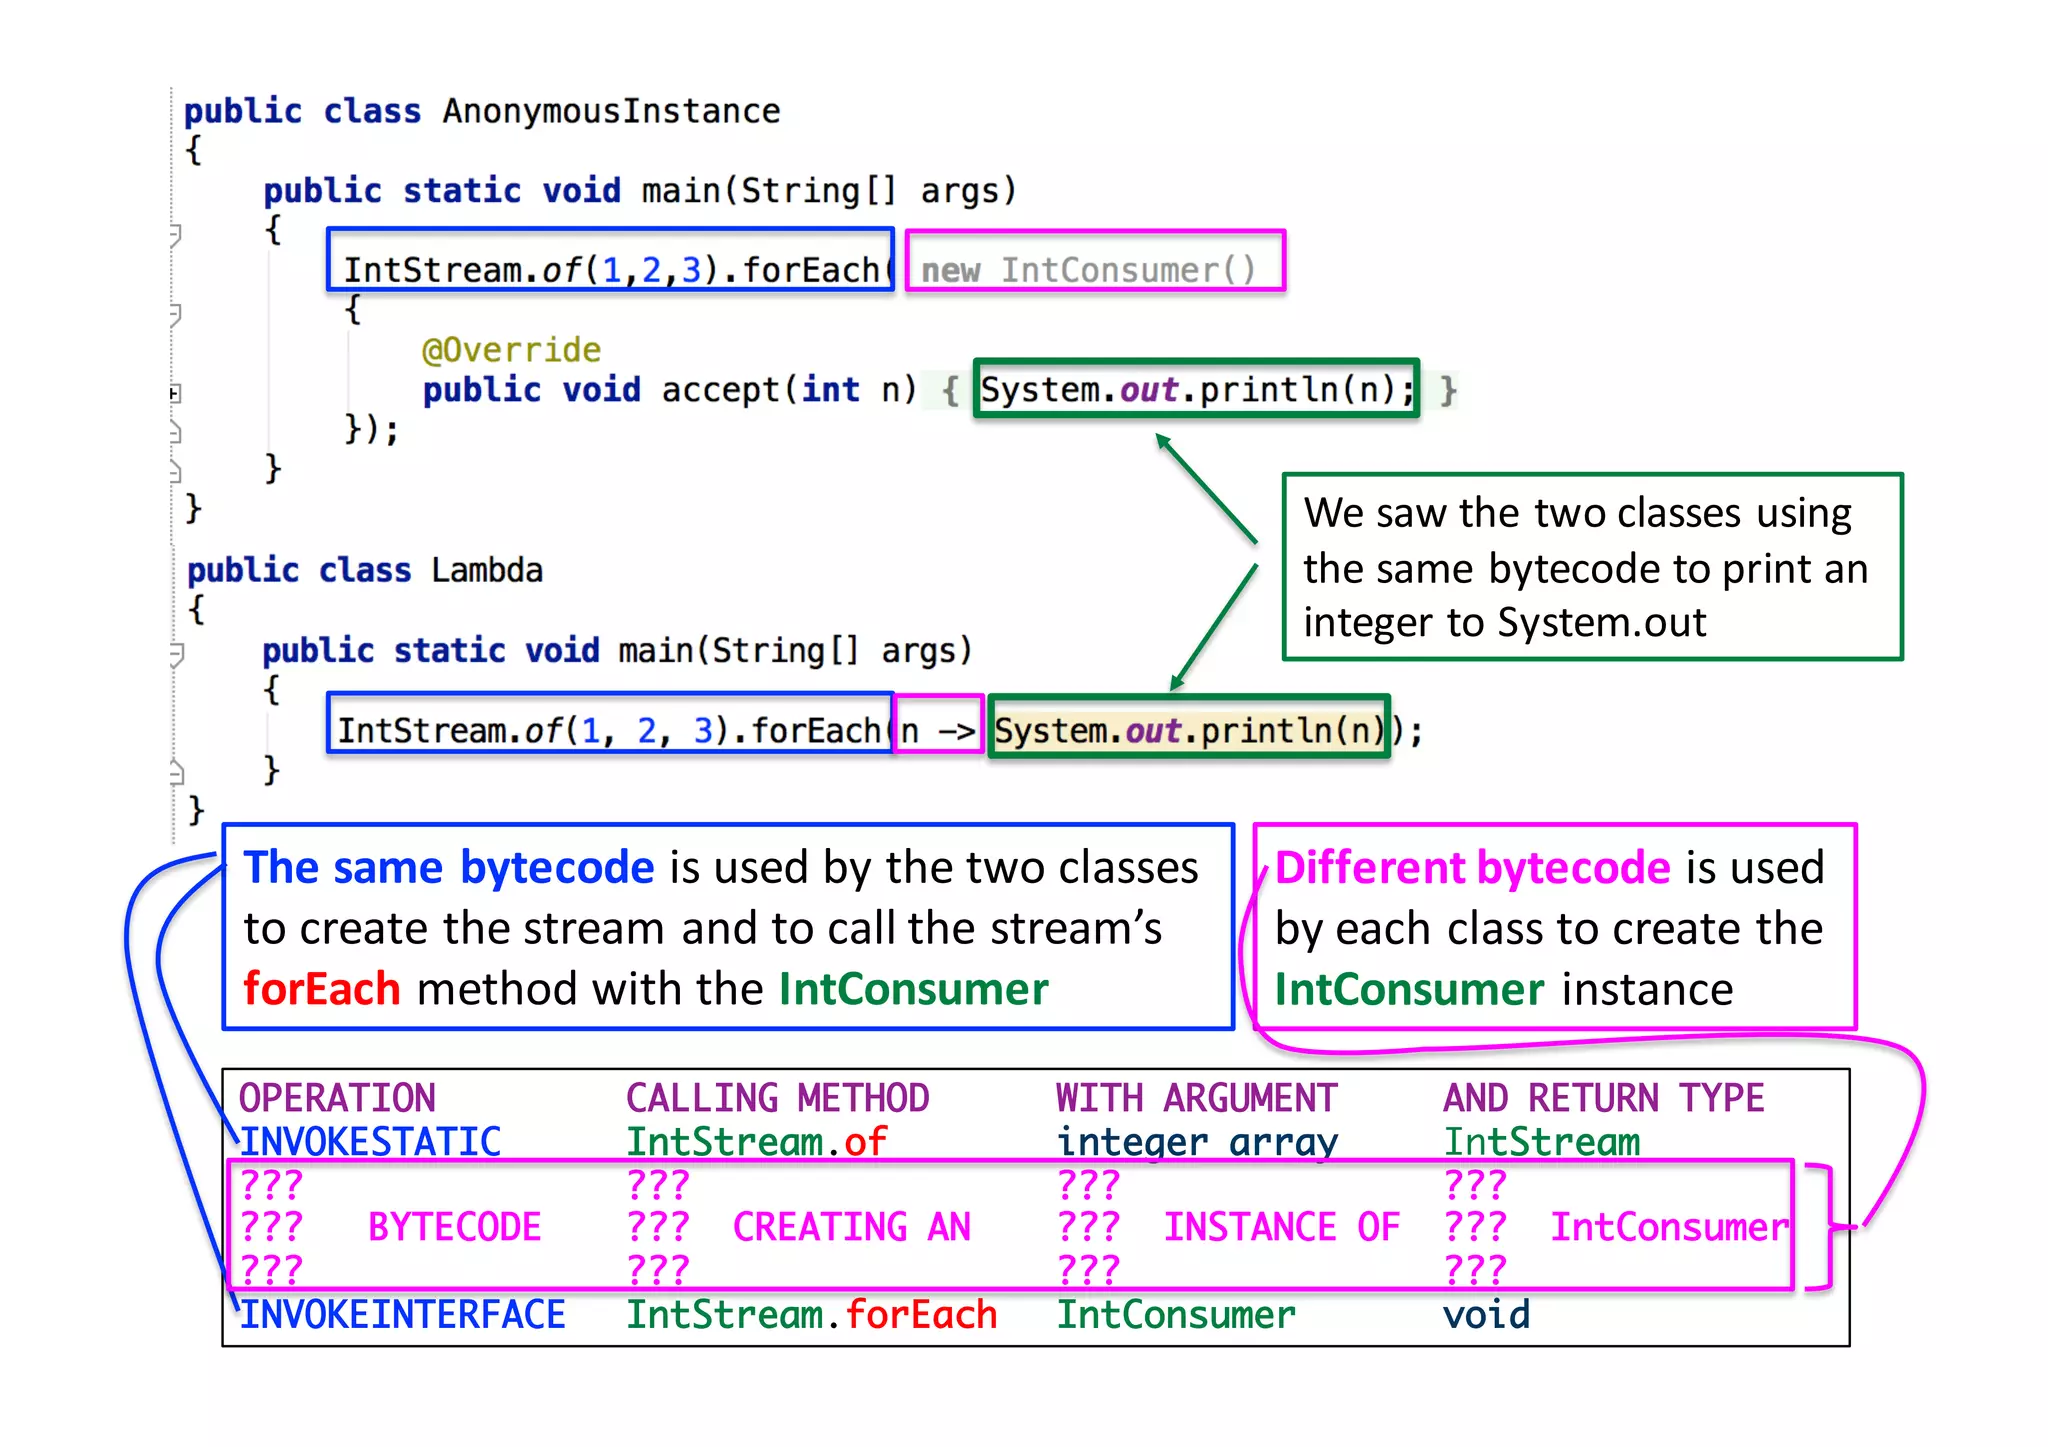Click 'IntConsumer instance' in magenta callout
Image resolution: width=2048 pixels, height=1447 pixels.
[x=1503, y=989]
